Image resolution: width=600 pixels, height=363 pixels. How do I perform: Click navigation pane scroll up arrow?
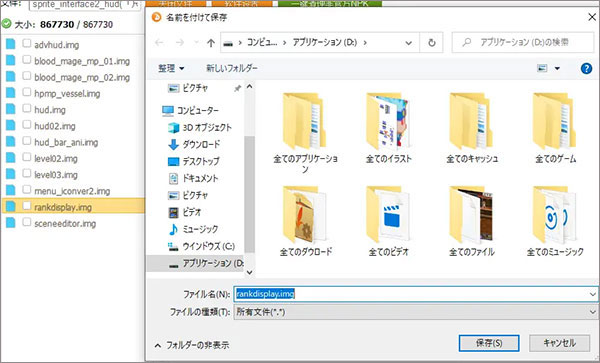[x=249, y=87]
